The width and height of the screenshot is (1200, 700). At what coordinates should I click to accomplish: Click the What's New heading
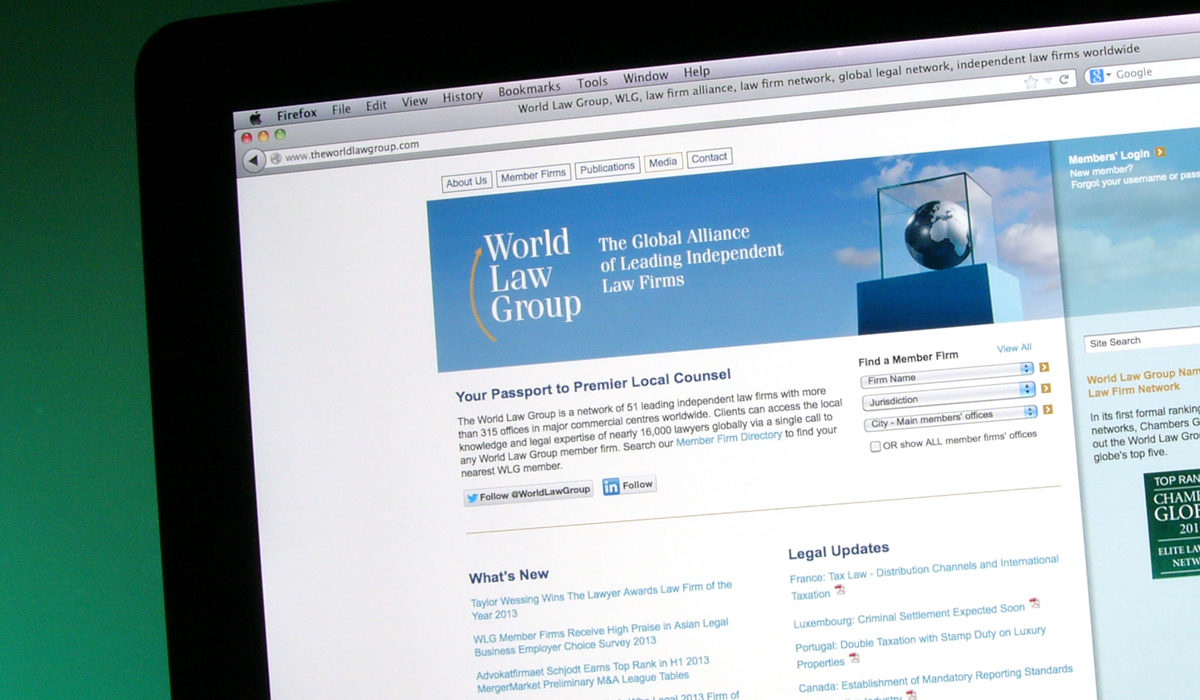point(509,575)
